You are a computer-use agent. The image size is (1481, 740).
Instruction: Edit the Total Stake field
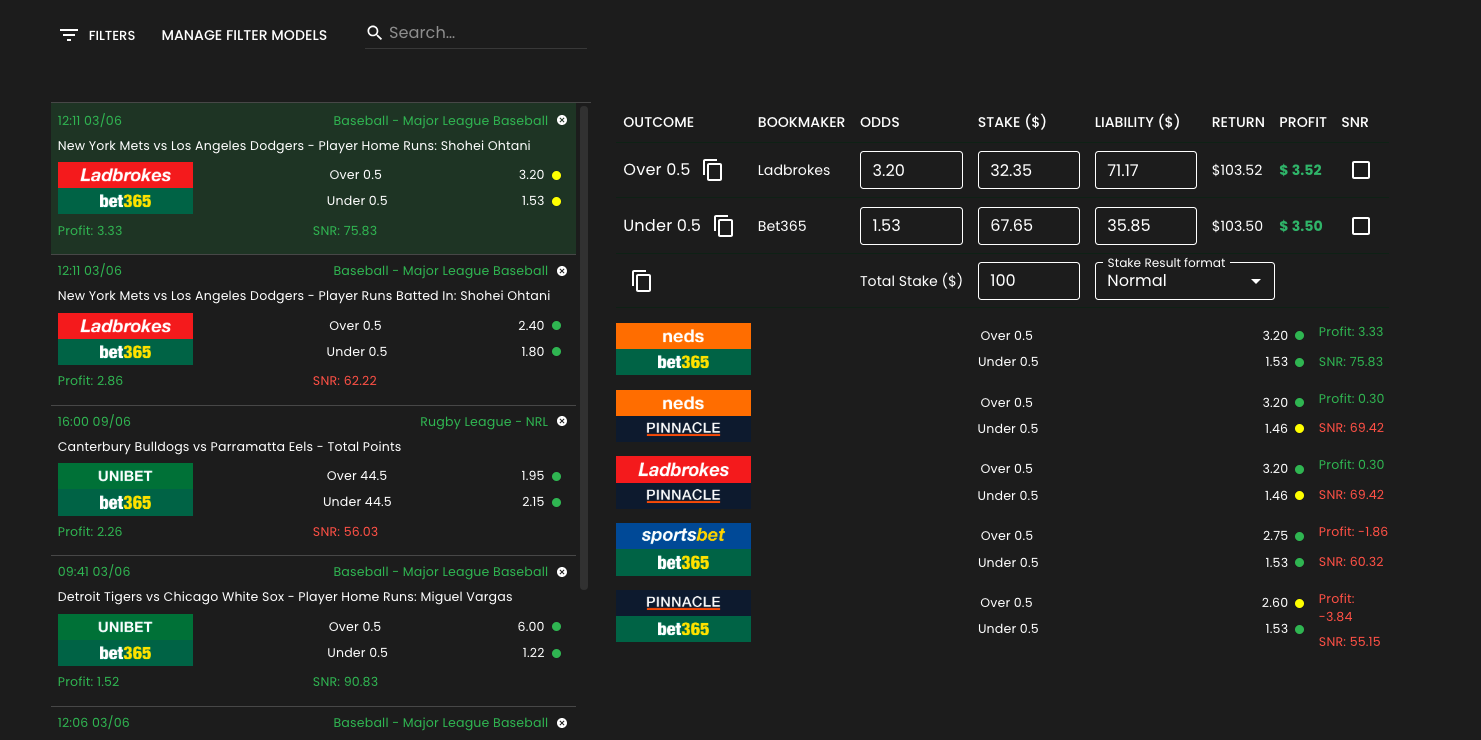(x=1029, y=281)
